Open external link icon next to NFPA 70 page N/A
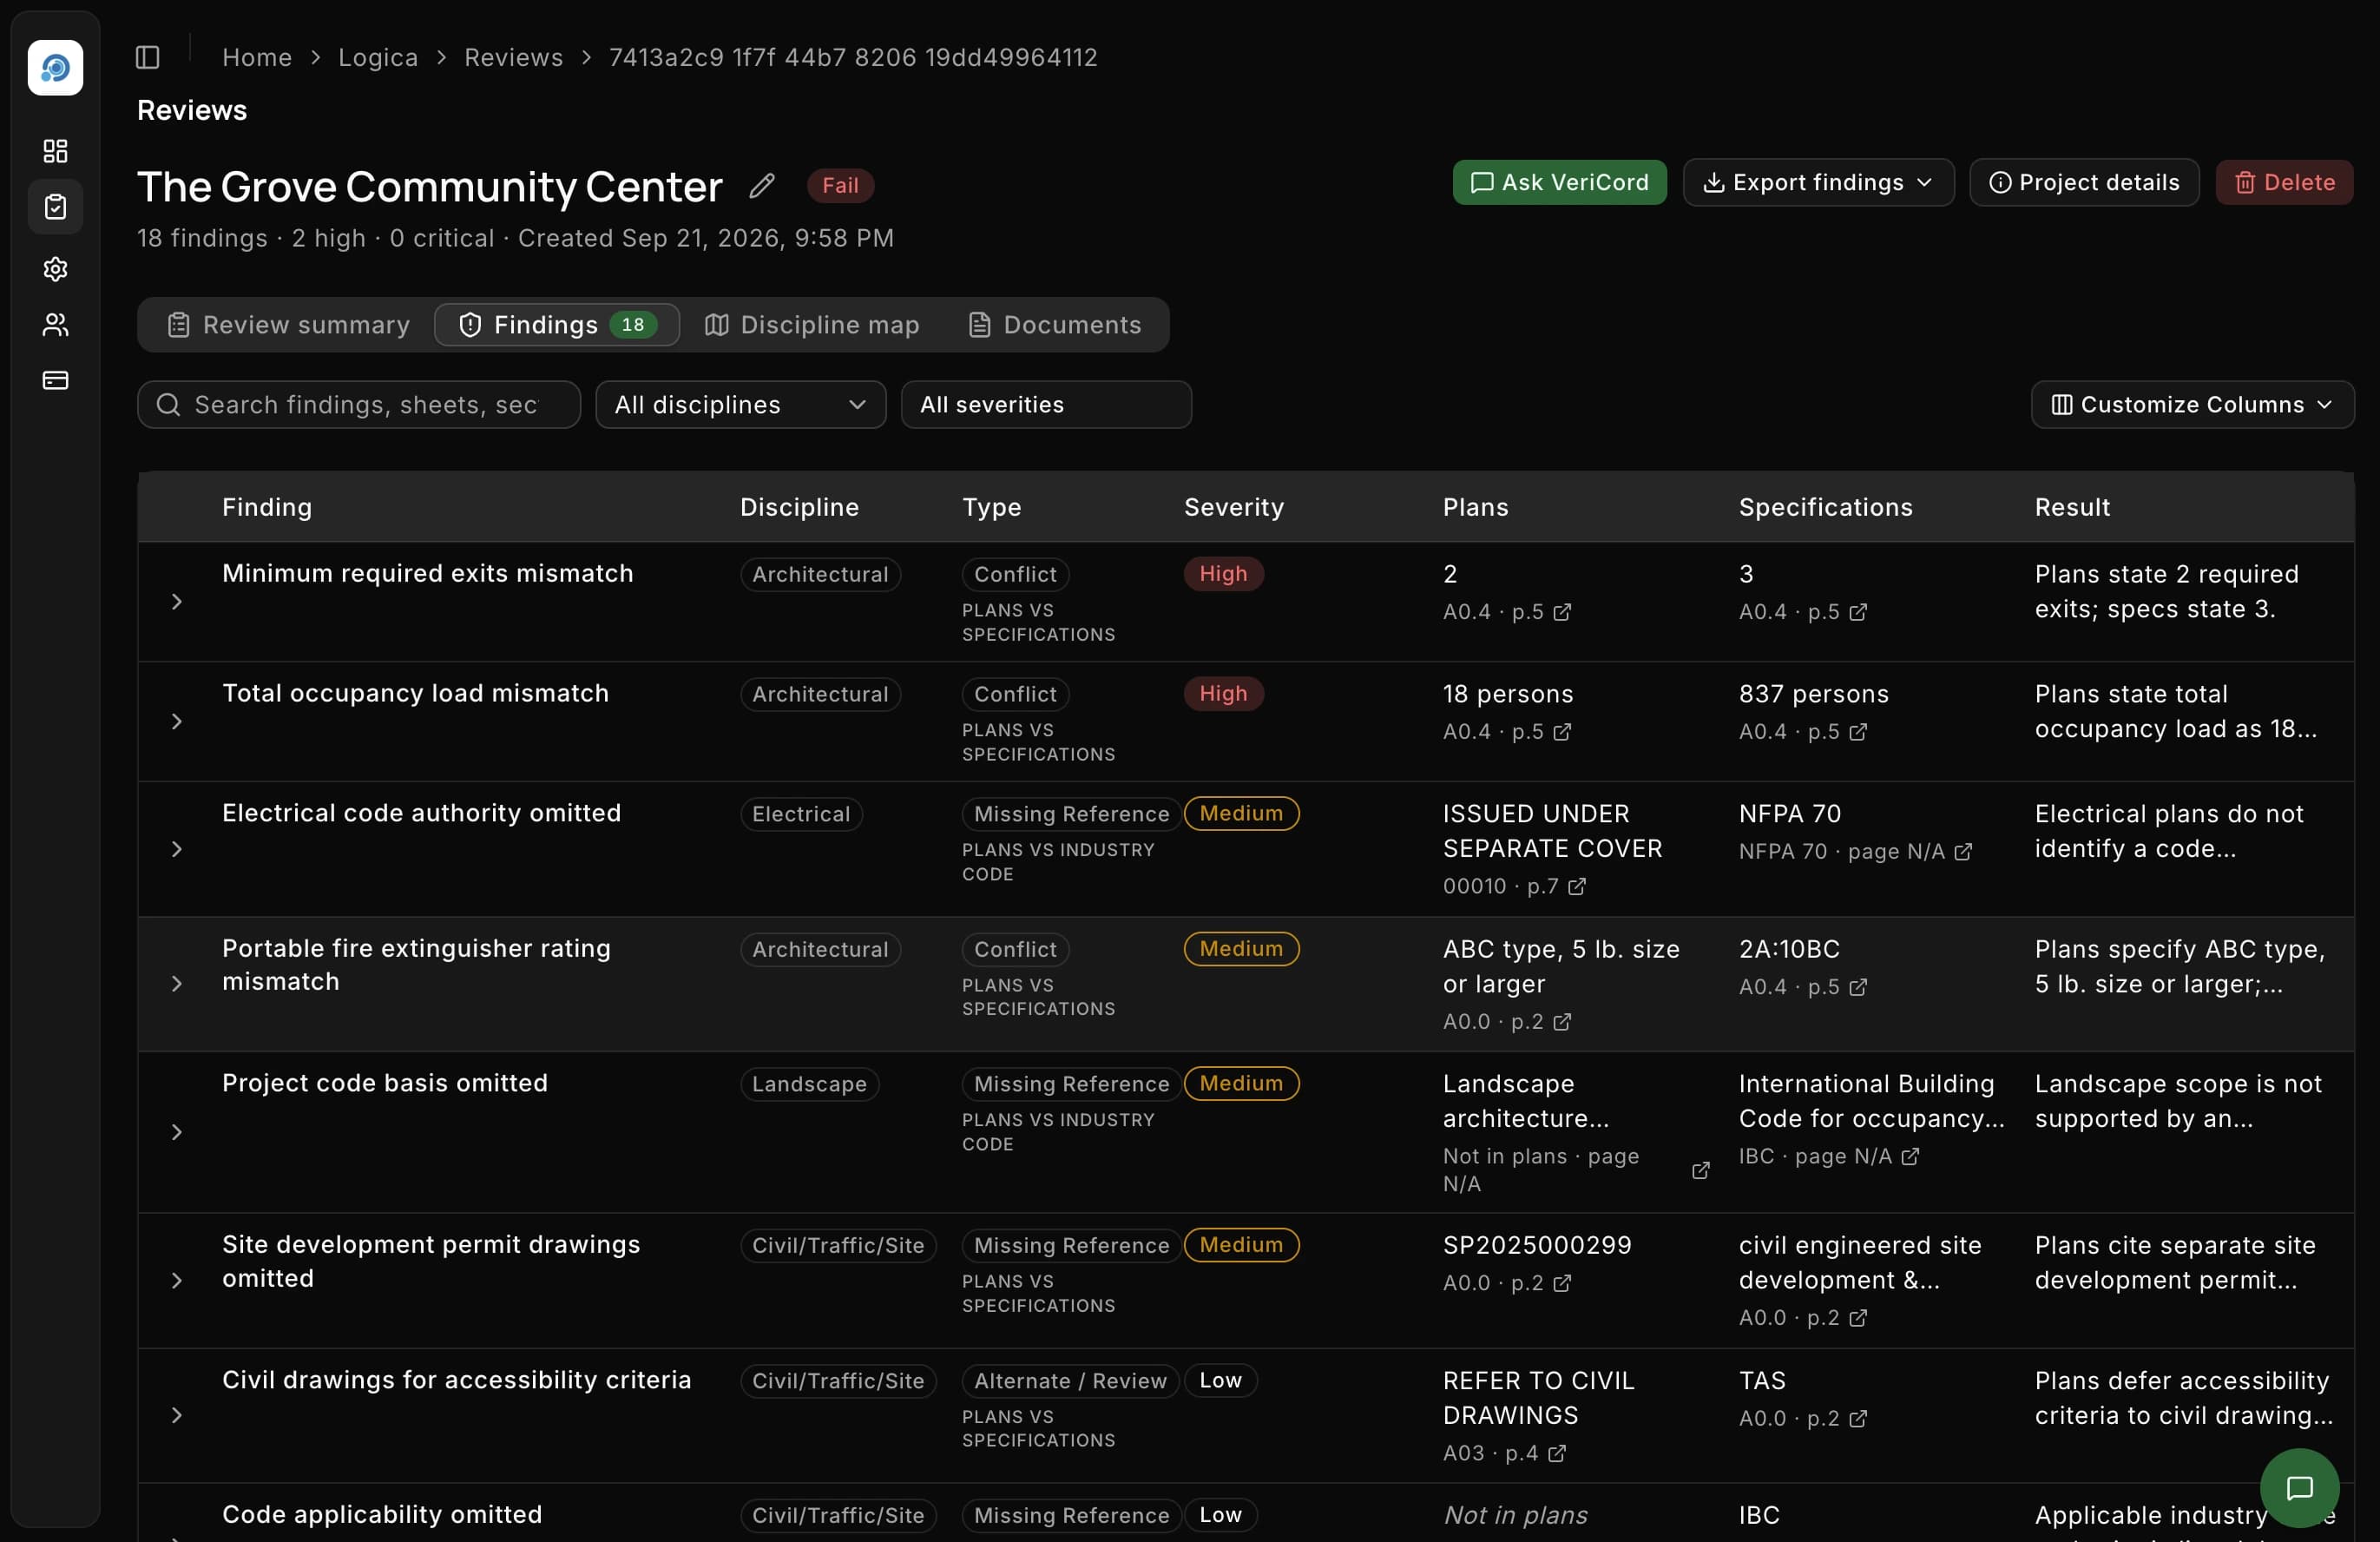 tap(1963, 852)
